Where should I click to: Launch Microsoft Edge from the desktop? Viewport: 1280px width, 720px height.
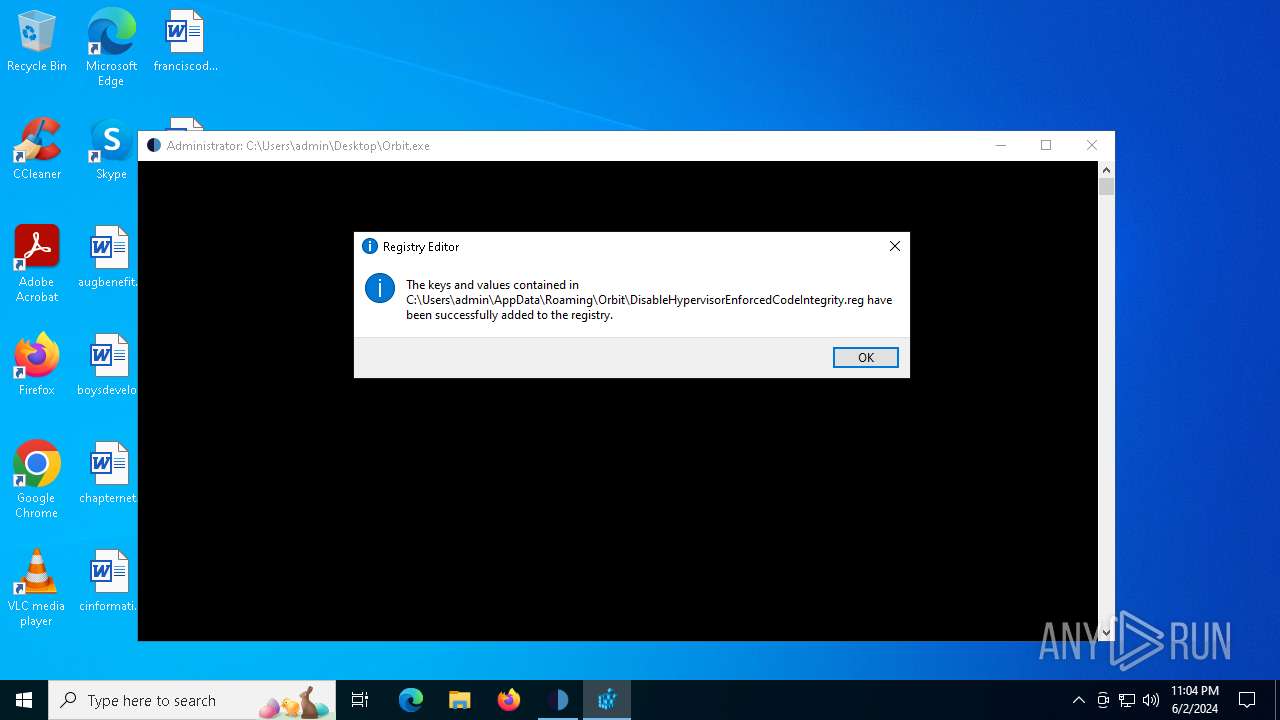[x=111, y=48]
